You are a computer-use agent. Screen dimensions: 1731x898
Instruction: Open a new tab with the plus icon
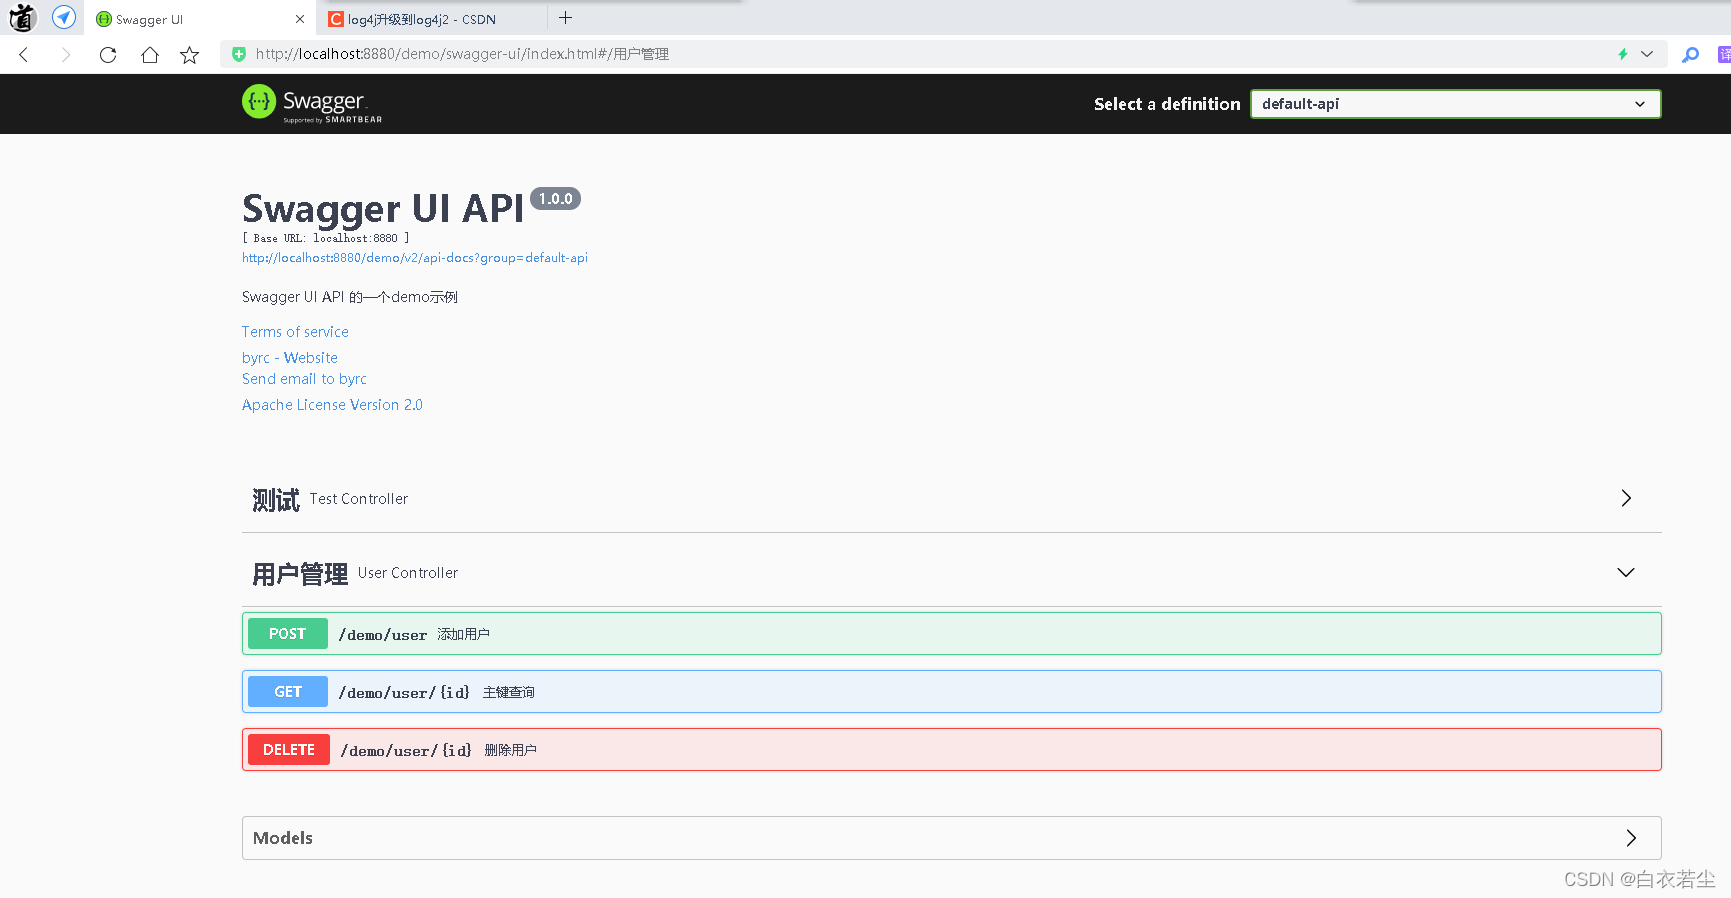(x=565, y=18)
